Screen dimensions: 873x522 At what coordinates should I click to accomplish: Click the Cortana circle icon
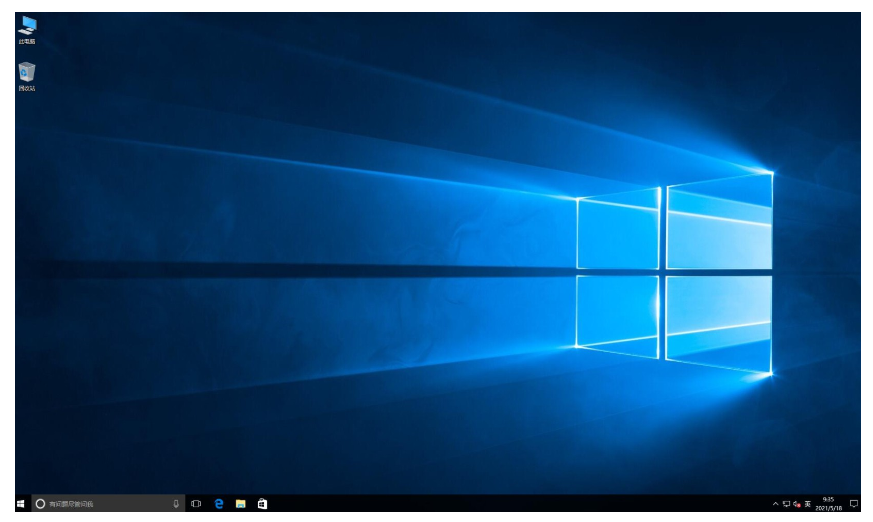[x=40, y=504]
